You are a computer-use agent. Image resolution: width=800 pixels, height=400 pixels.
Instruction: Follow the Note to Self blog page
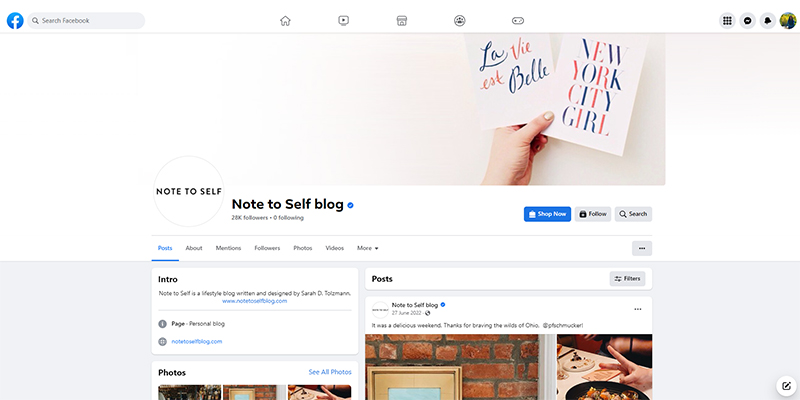[x=593, y=214]
